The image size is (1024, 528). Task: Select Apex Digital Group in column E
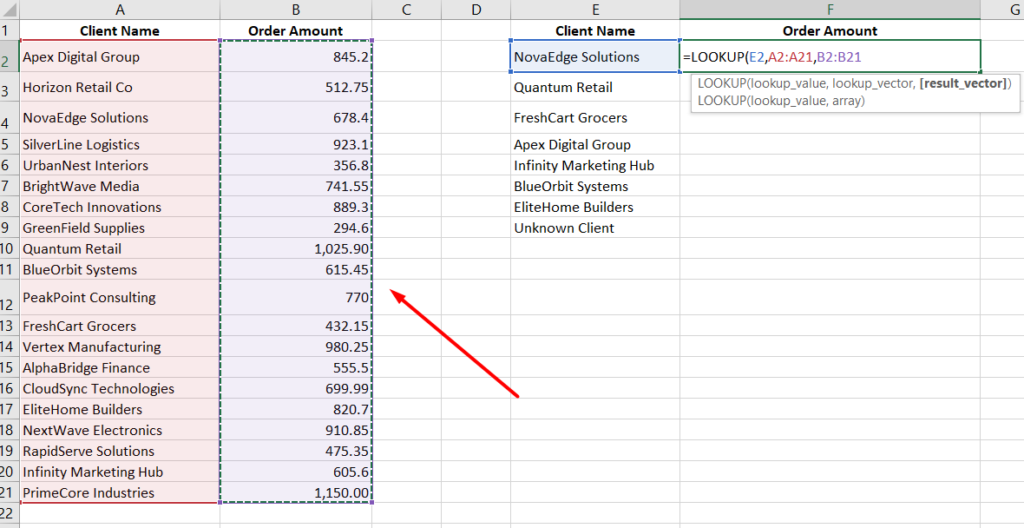pyautogui.click(x=595, y=144)
